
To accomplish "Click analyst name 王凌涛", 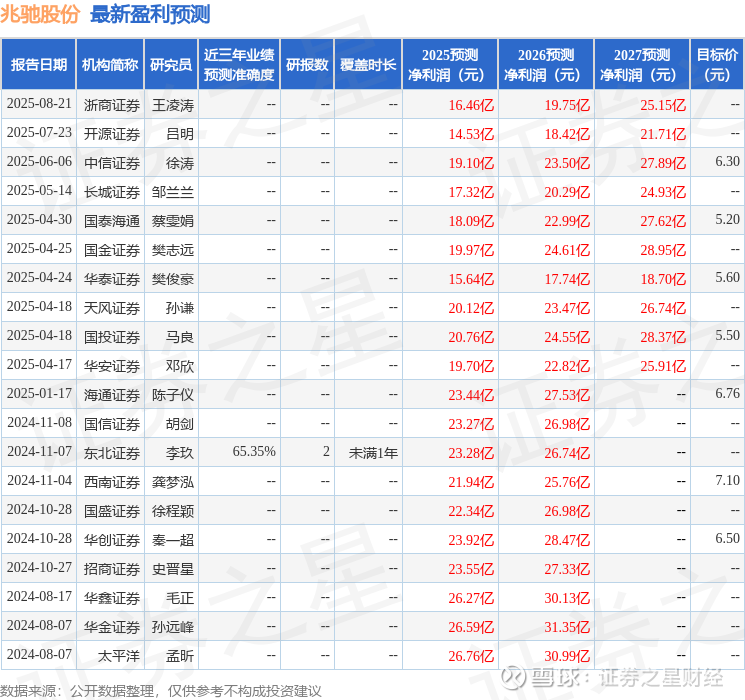I will click(173, 105).
